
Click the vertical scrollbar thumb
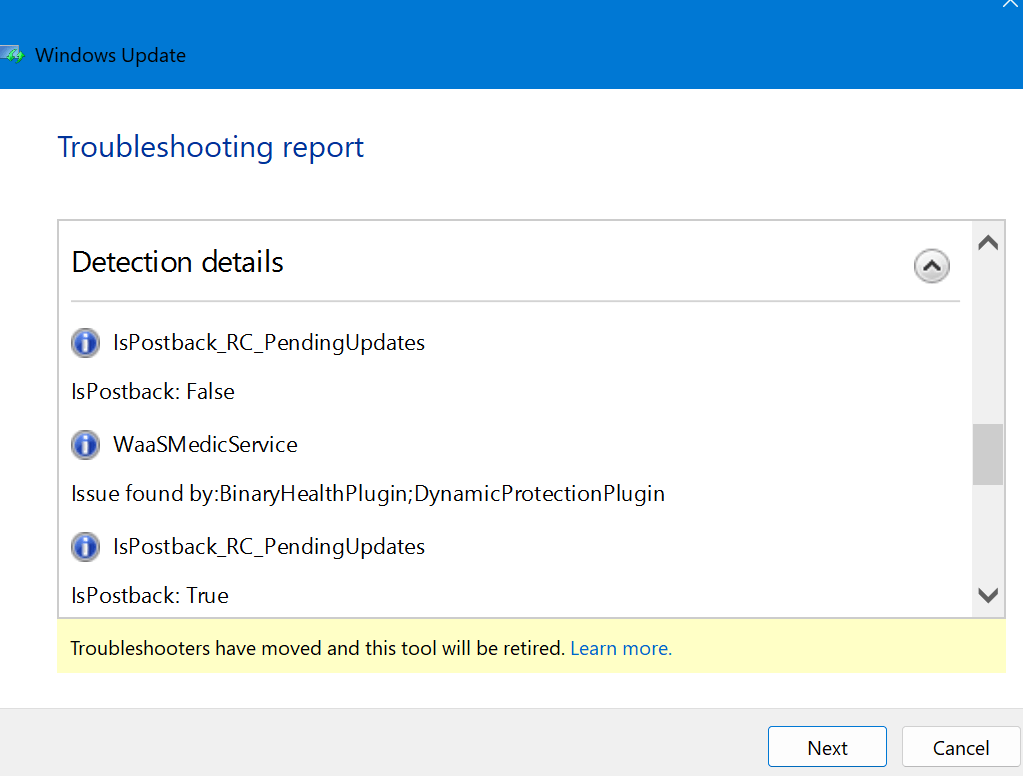click(x=988, y=454)
